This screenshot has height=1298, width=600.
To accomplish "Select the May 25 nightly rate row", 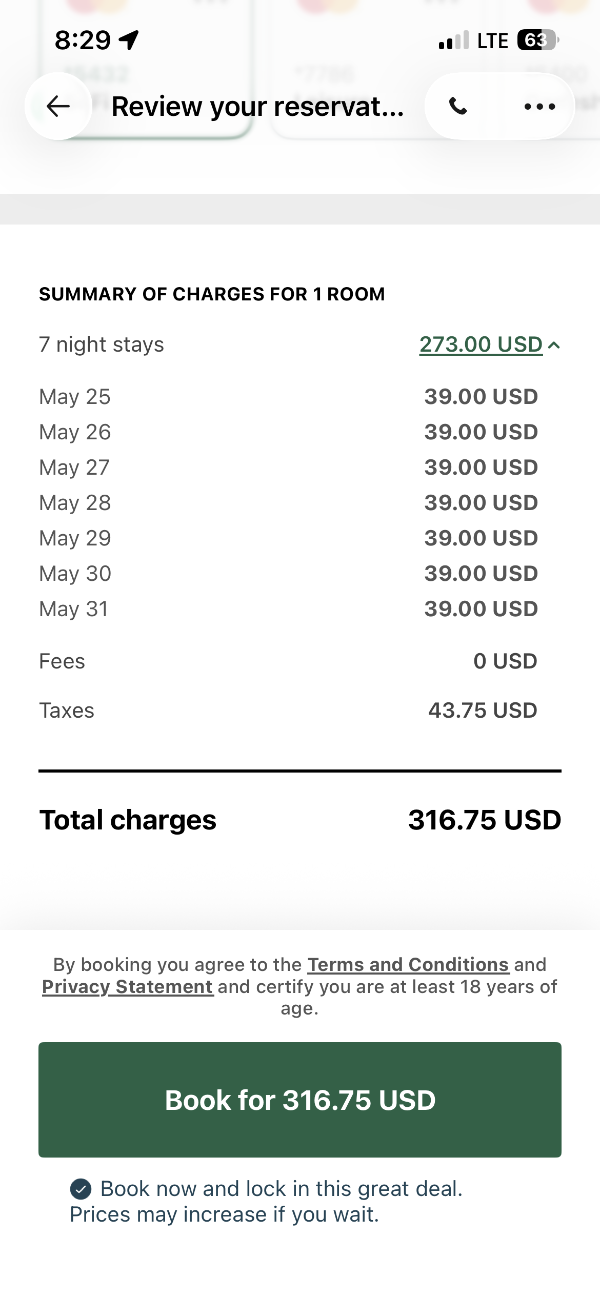I will click(x=289, y=397).
